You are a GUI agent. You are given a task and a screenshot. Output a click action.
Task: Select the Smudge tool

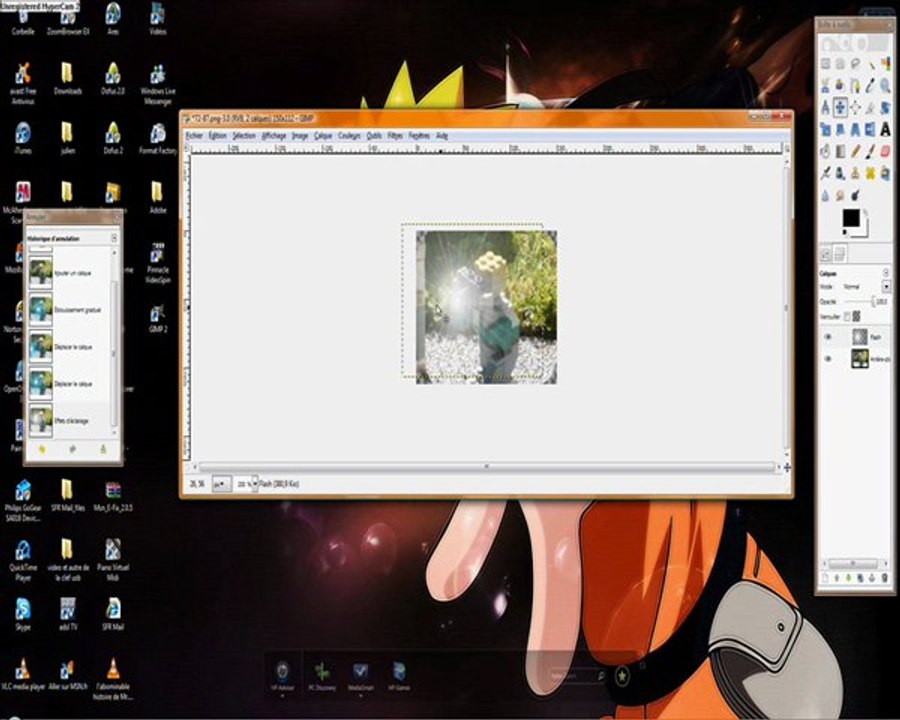point(840,195)
